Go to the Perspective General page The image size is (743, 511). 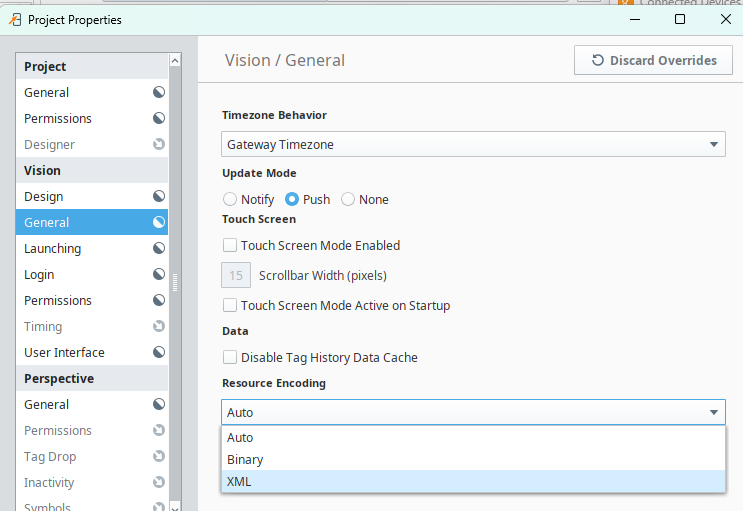point(47,404)
